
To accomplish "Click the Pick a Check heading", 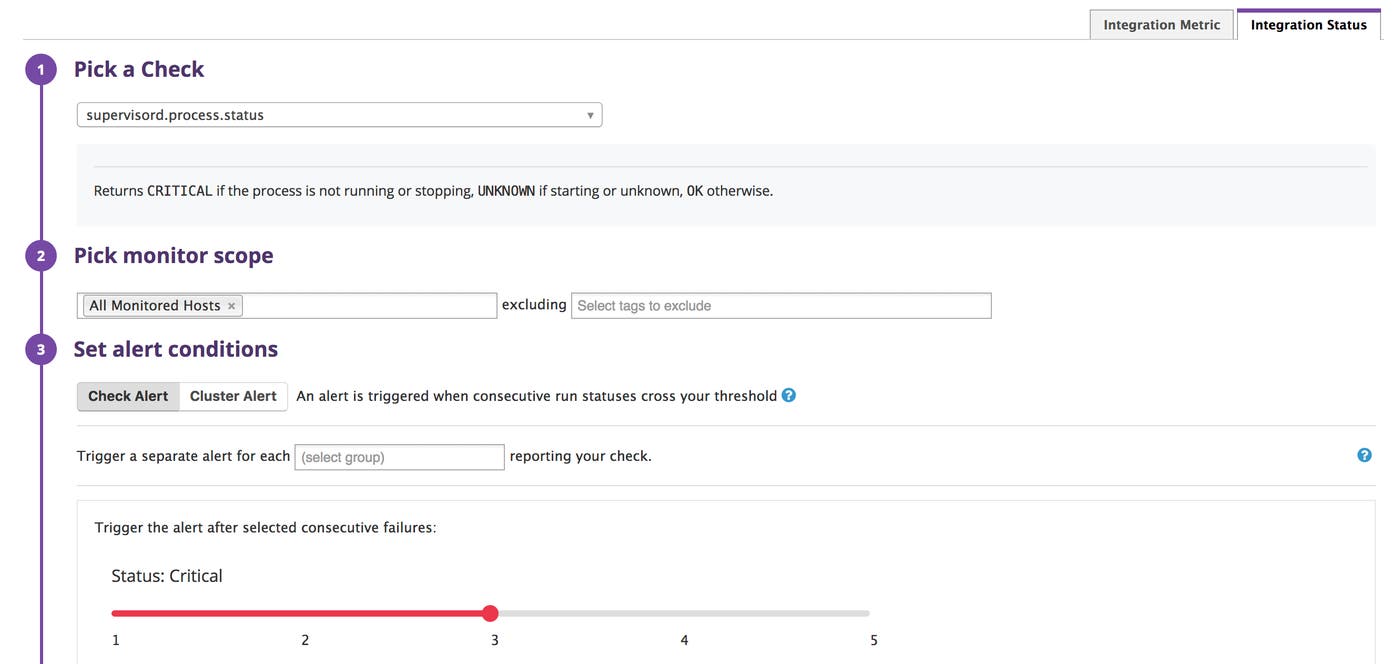I will coord(139,69).
